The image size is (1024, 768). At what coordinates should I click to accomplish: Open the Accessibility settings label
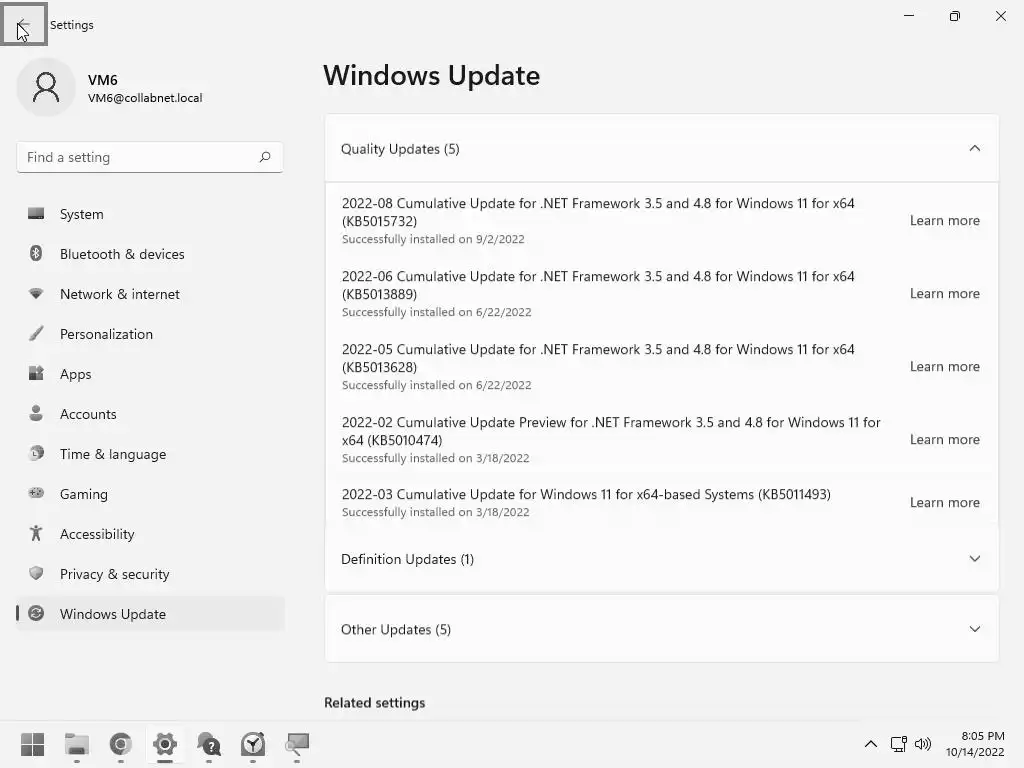pyautogui.click(x=97, y=534)
